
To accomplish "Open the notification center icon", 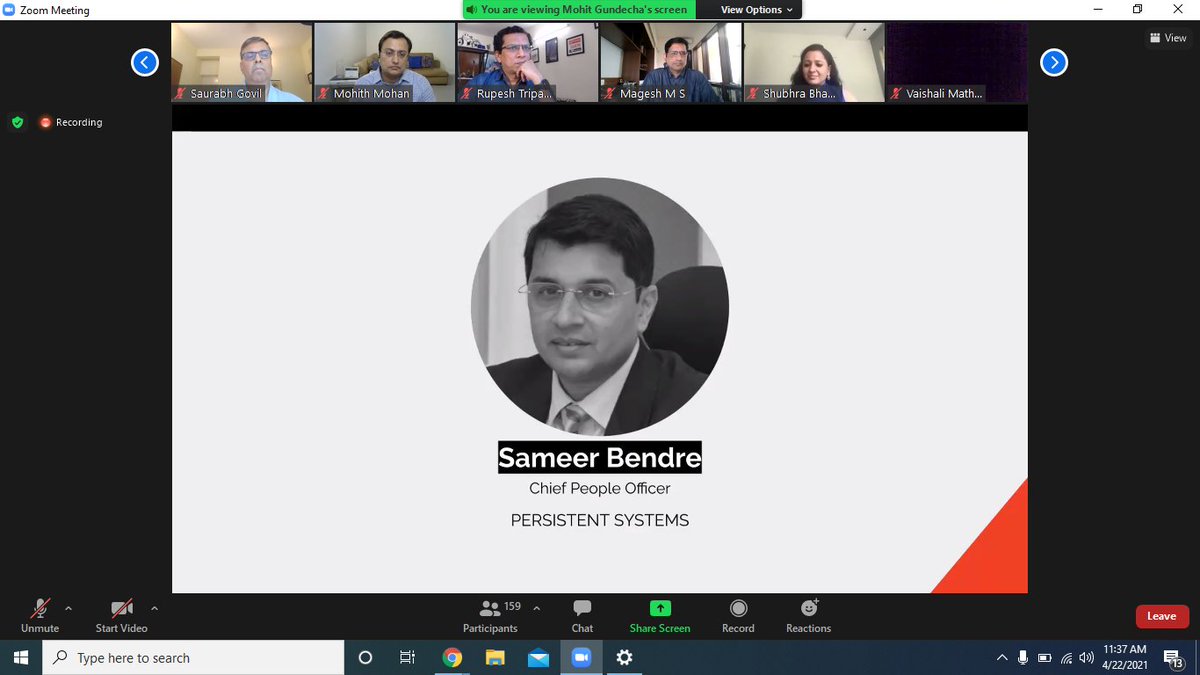I will tap(1175, 658).
